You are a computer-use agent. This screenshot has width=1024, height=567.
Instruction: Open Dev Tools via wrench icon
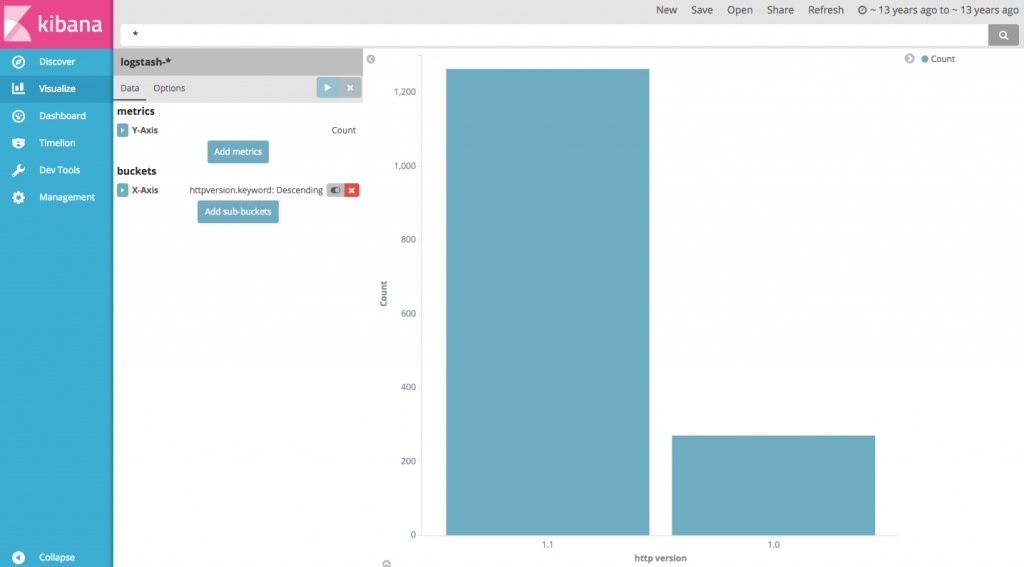pos(18,170)
